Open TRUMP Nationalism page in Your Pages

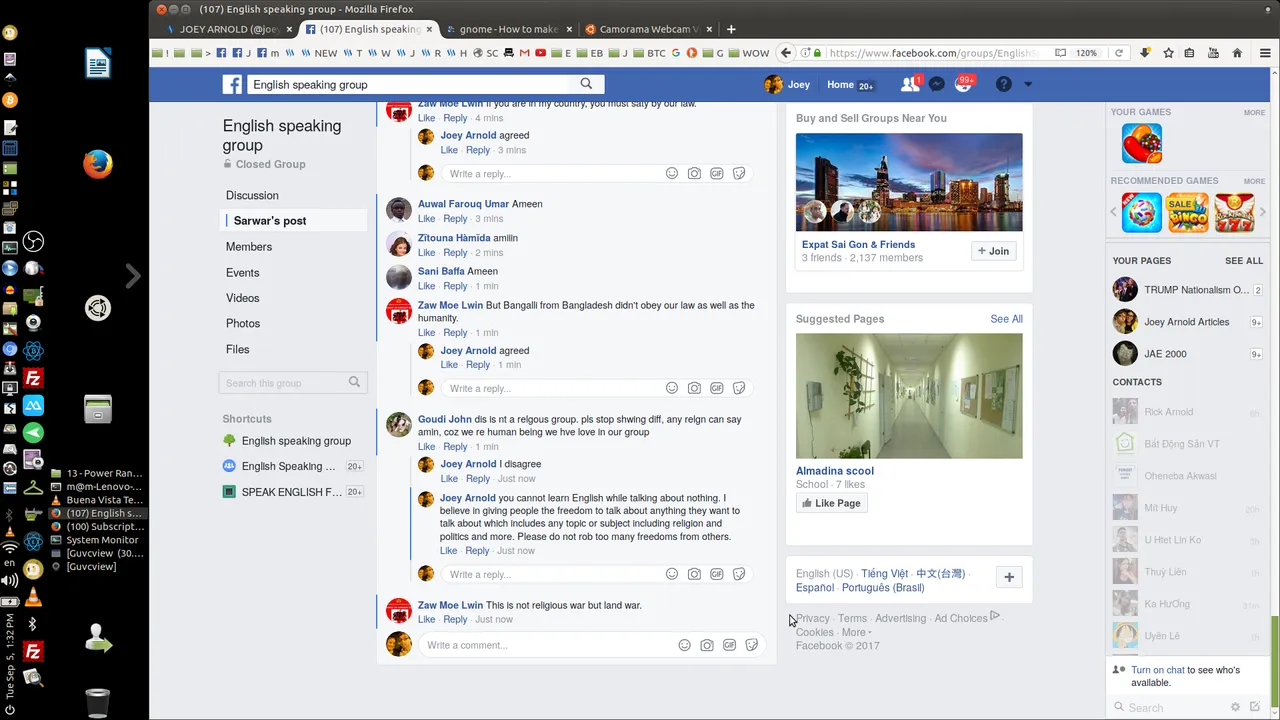pos(1188,290)
